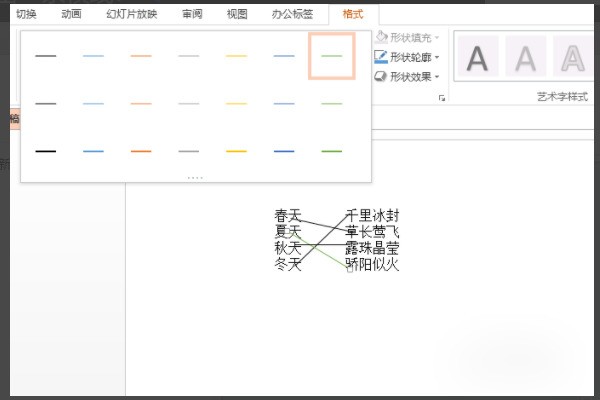Choose middle-row green line style
This screenshot has height=400, width=600.
click(332, 104)
